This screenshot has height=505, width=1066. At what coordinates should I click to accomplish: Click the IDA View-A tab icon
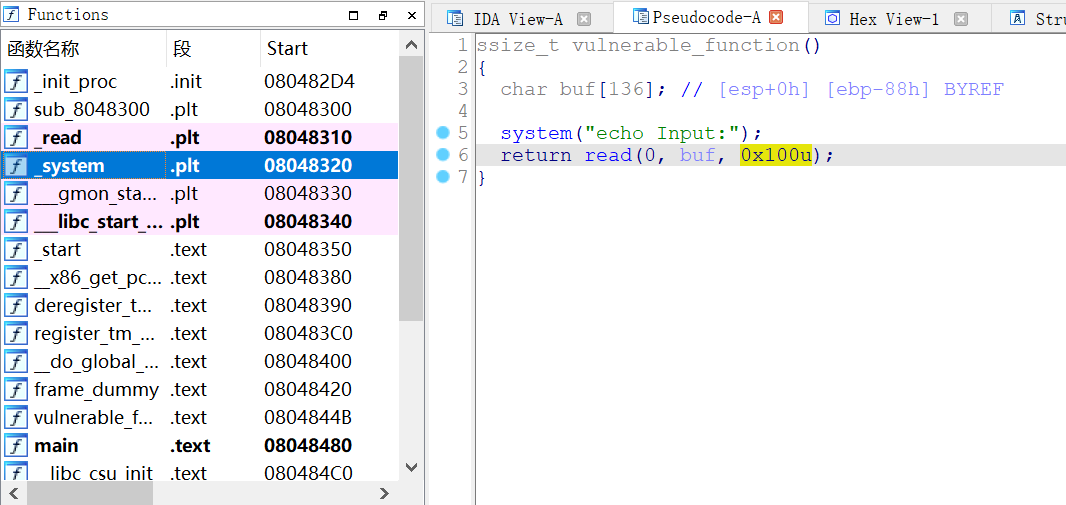pos(455,19)
